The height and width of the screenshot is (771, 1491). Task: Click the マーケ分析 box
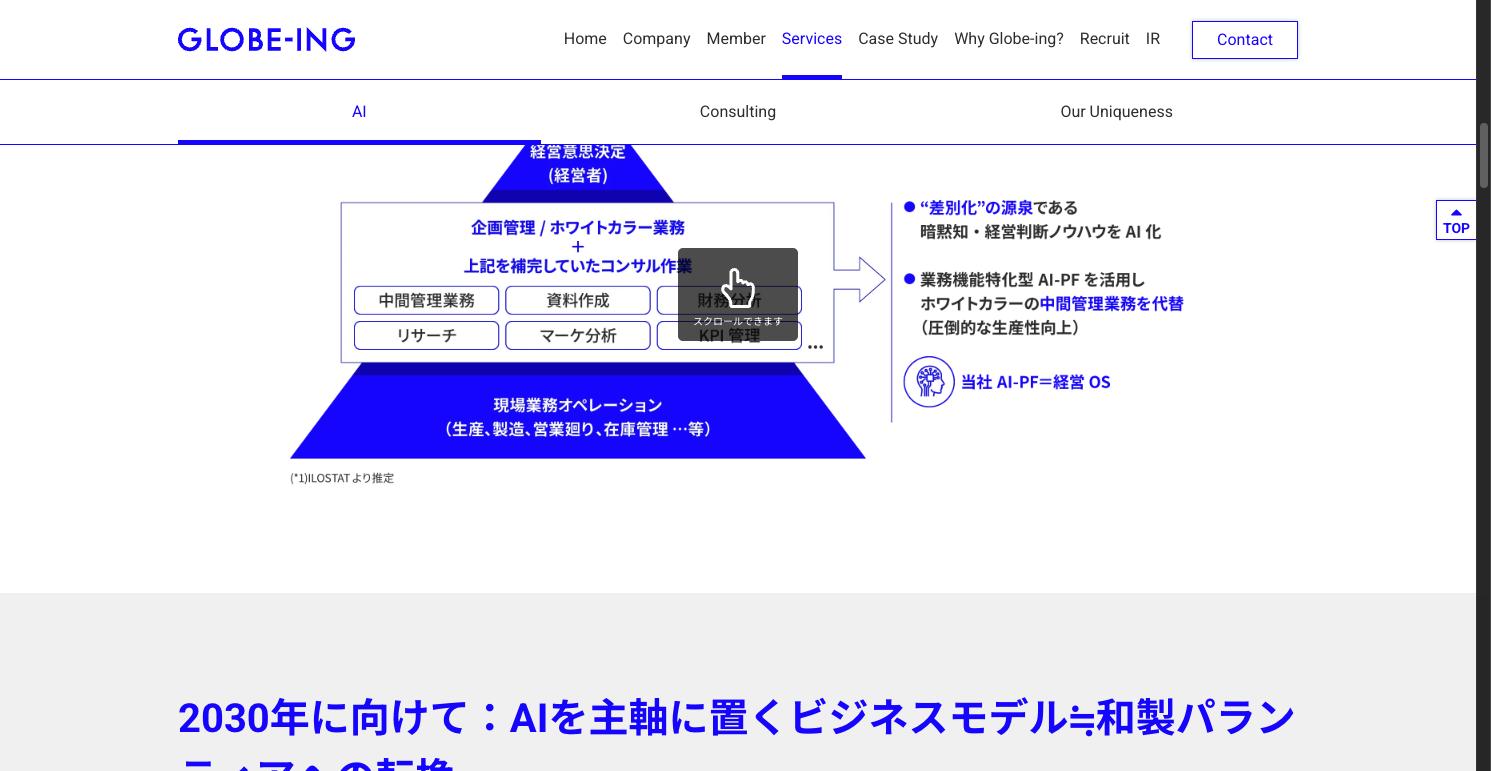pos(578,335)
